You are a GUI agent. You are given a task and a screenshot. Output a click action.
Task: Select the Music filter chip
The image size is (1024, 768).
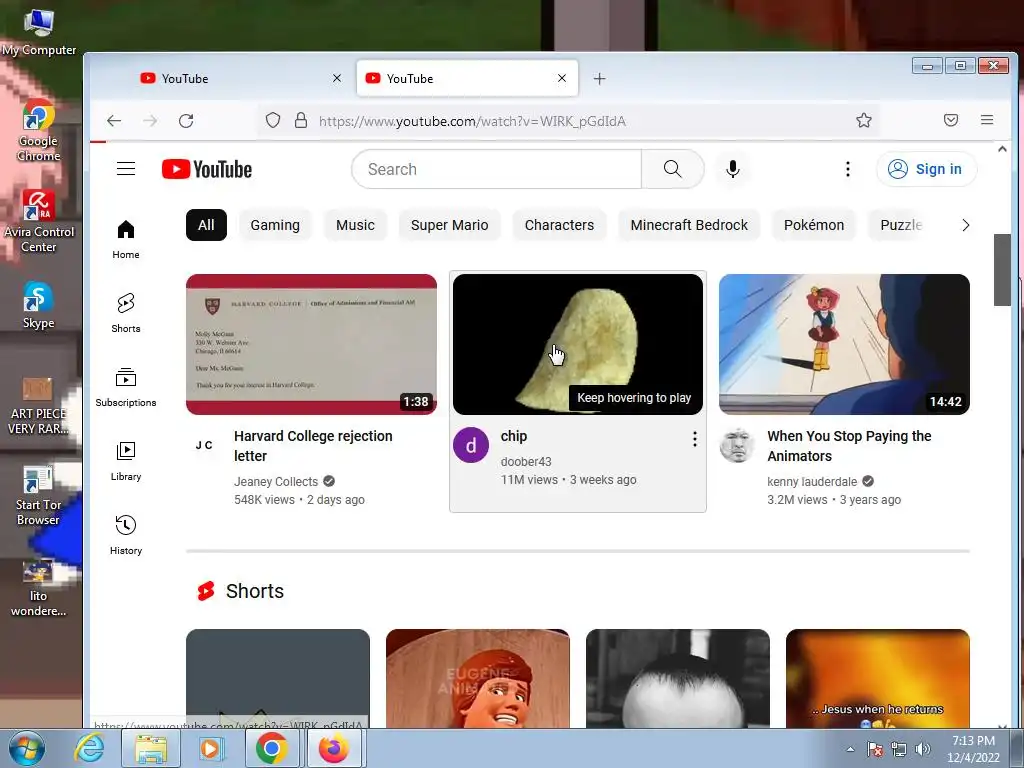355,225
